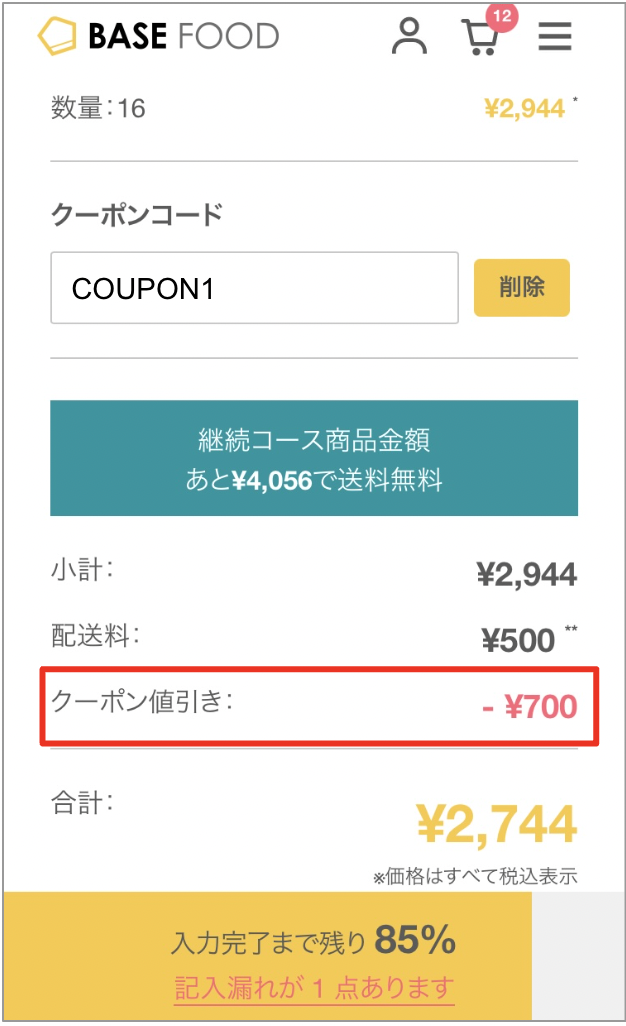The image size is (626, 1026).
Task: Open the hamburger menu
Action: click(x=555, y=37)
